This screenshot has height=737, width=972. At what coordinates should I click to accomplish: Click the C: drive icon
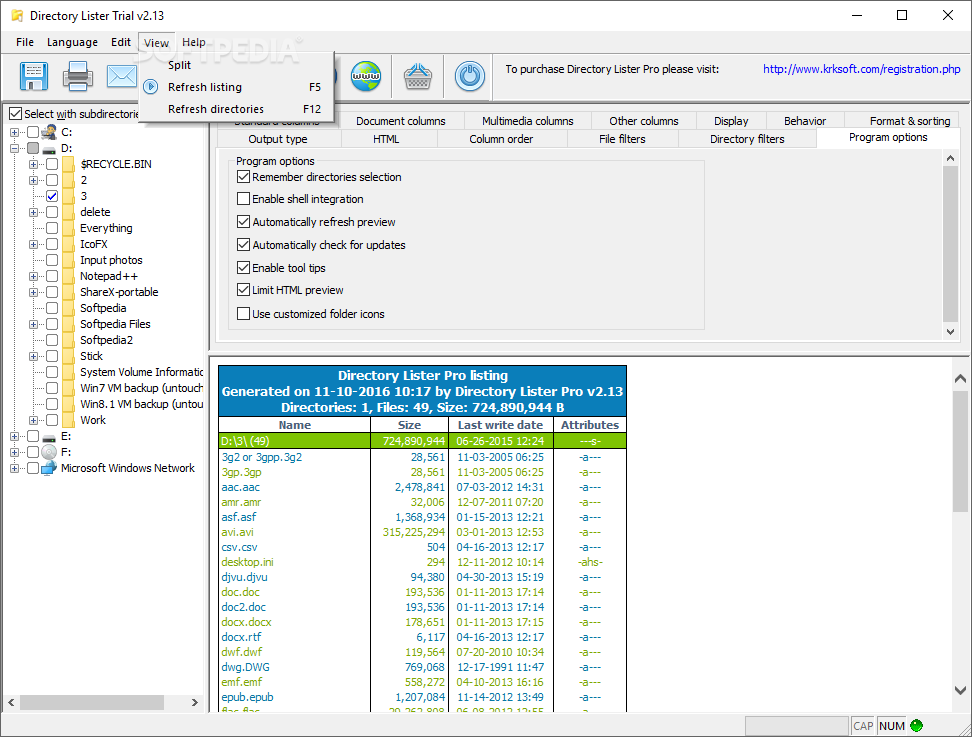tap(48, 131)
